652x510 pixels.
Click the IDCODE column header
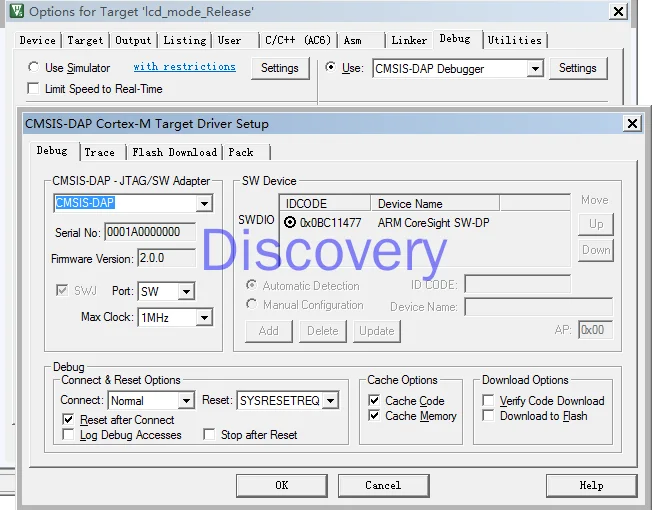point(325,203)
